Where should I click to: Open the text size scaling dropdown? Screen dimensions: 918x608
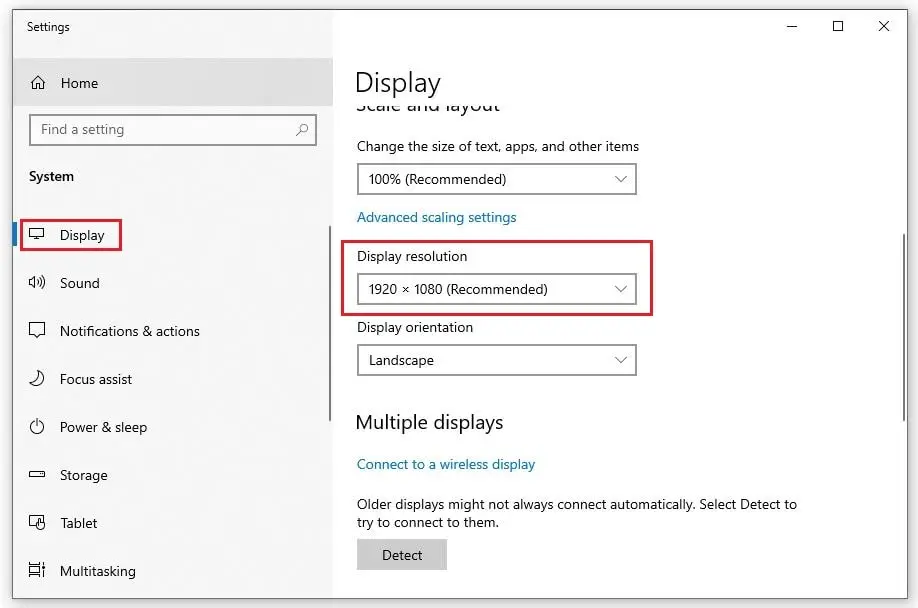pos(497,179)
